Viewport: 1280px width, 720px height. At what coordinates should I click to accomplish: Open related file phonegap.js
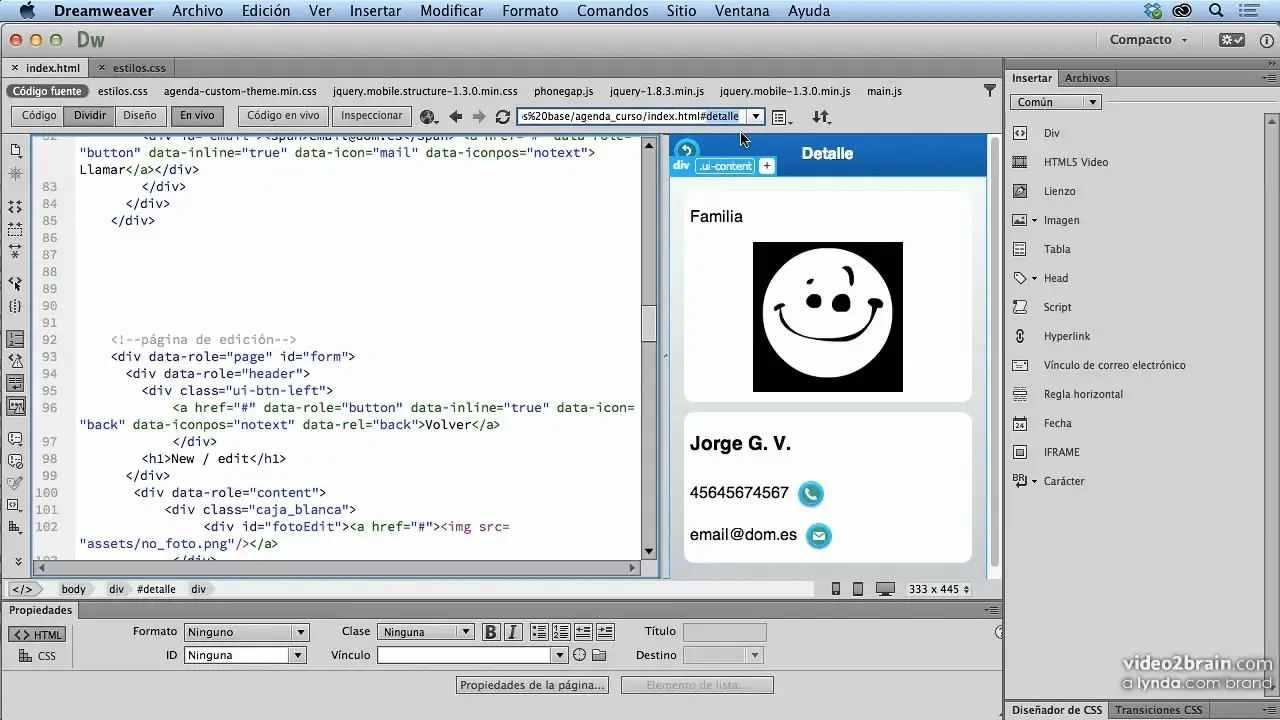564,91
